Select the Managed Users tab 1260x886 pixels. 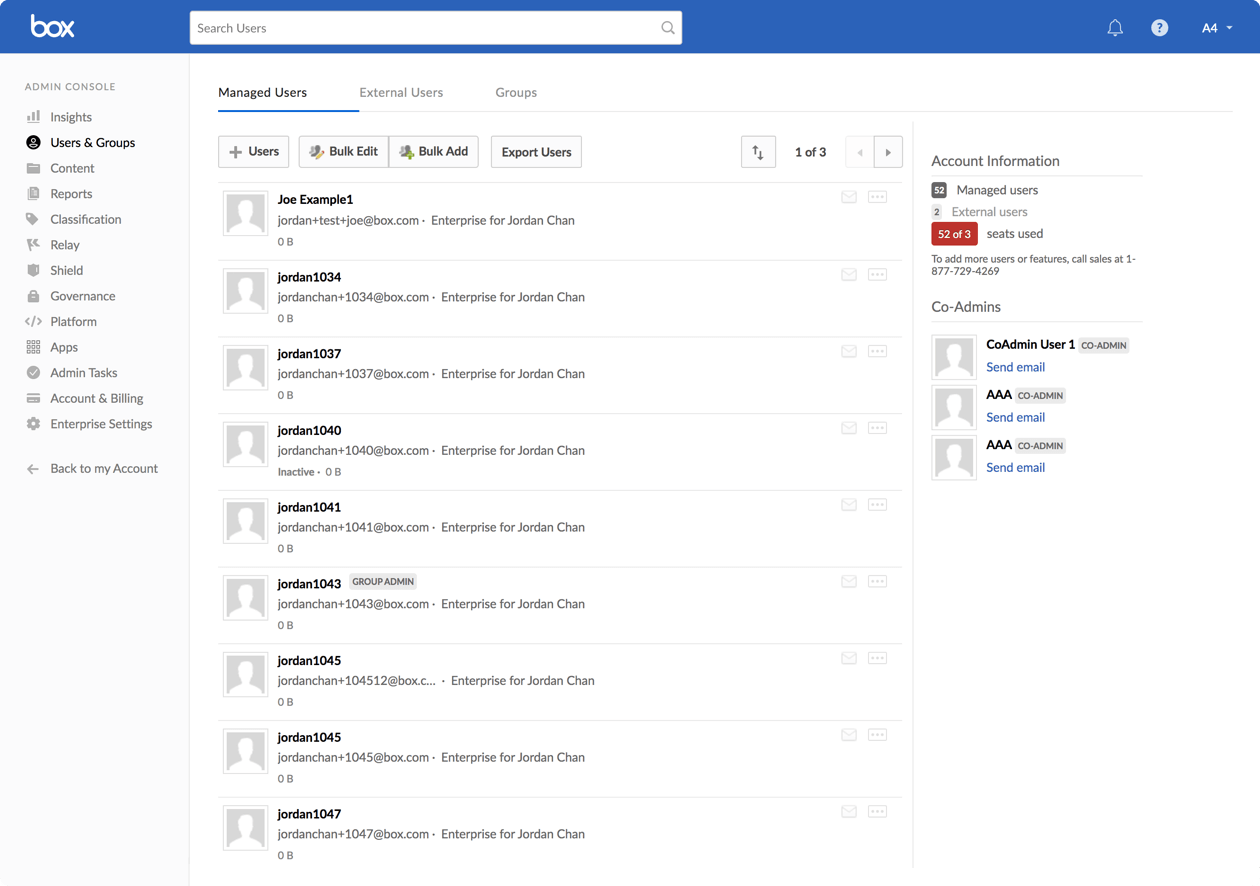coord(263,92)
